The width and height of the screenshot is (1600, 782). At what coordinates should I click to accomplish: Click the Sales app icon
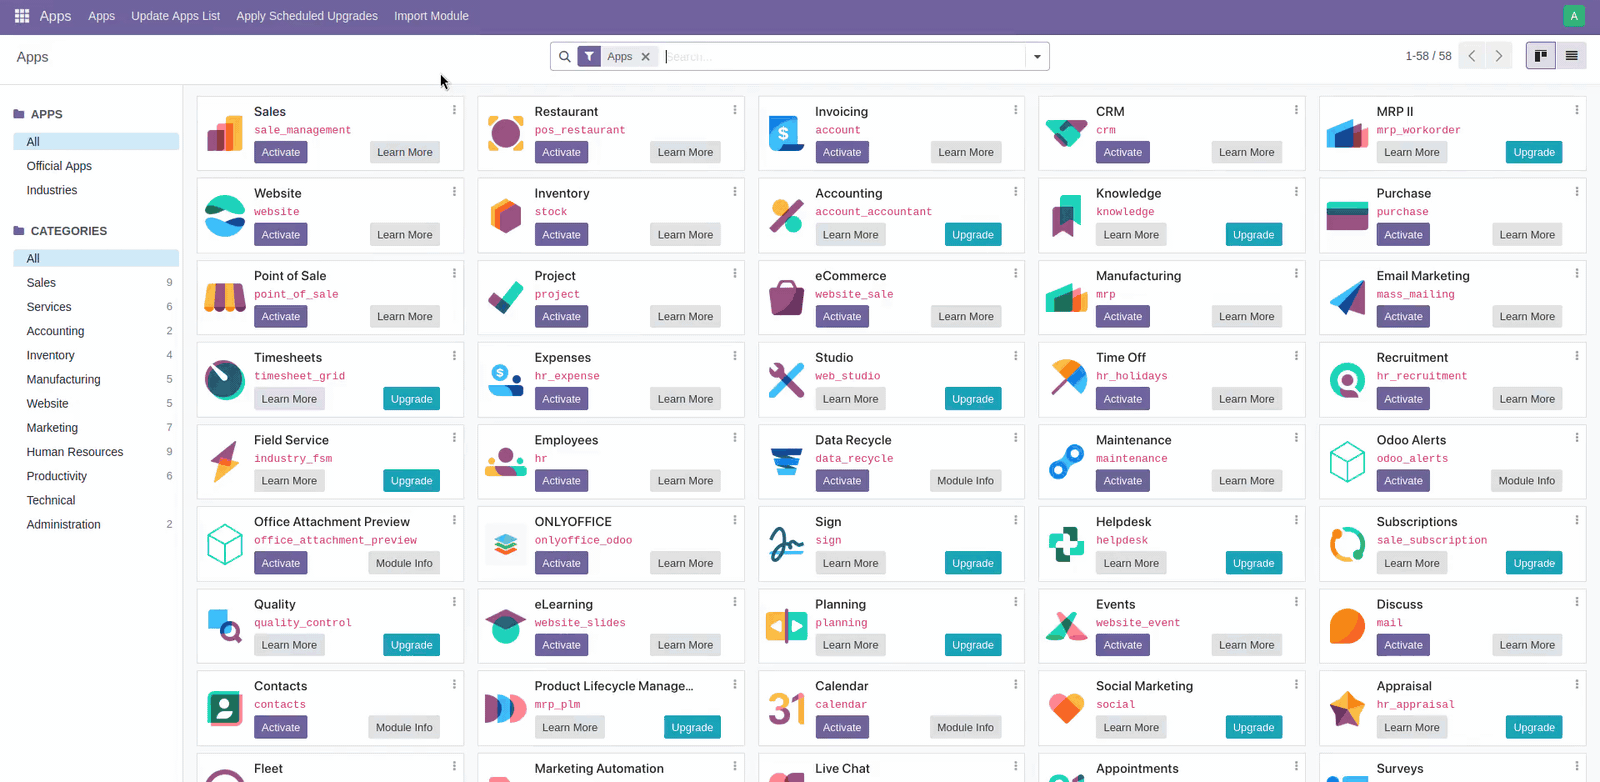click(225, 133)
